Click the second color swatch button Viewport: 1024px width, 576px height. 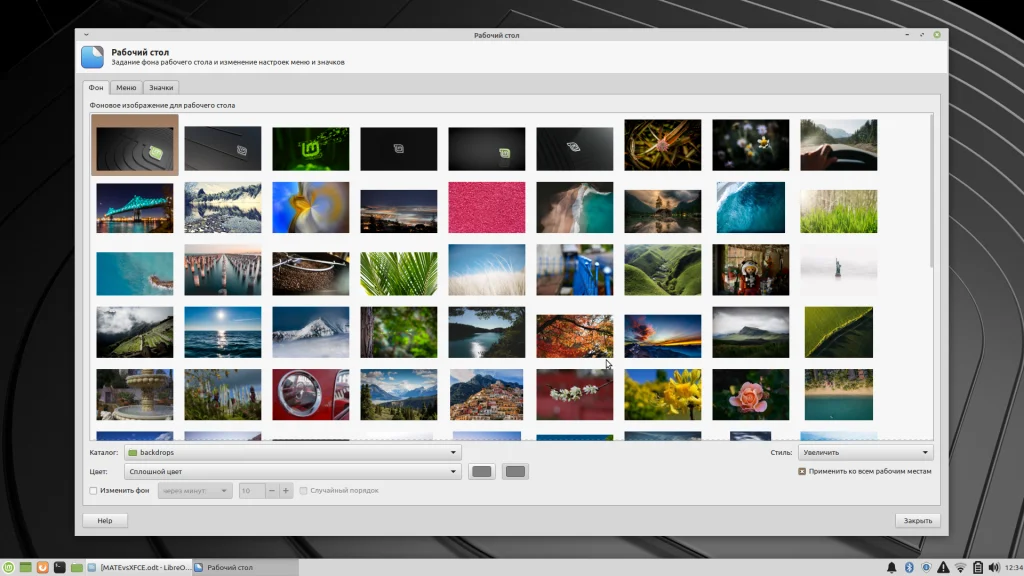pos(515,472)
